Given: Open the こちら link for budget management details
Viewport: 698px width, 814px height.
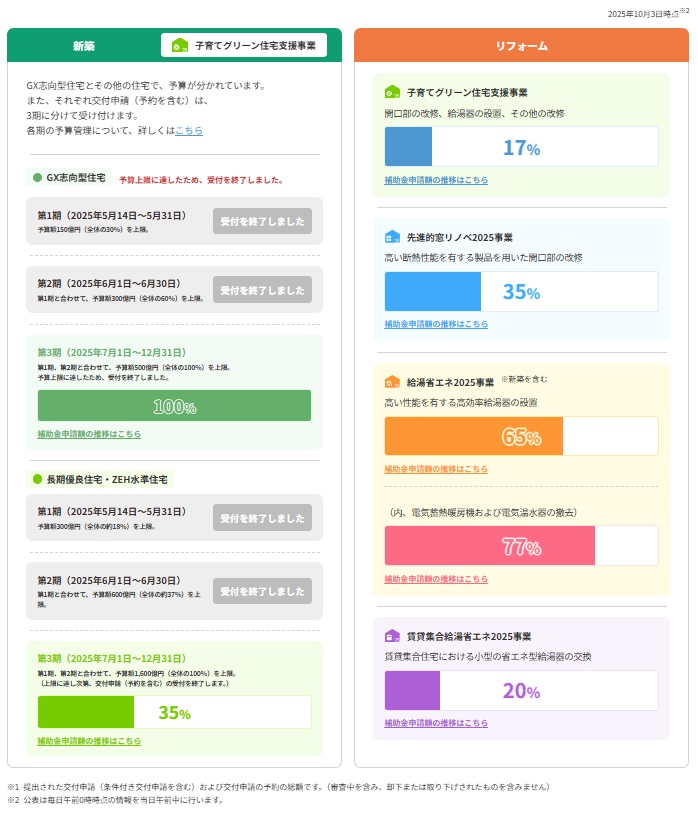Looking at the screenshot, I should pos(189,131).
